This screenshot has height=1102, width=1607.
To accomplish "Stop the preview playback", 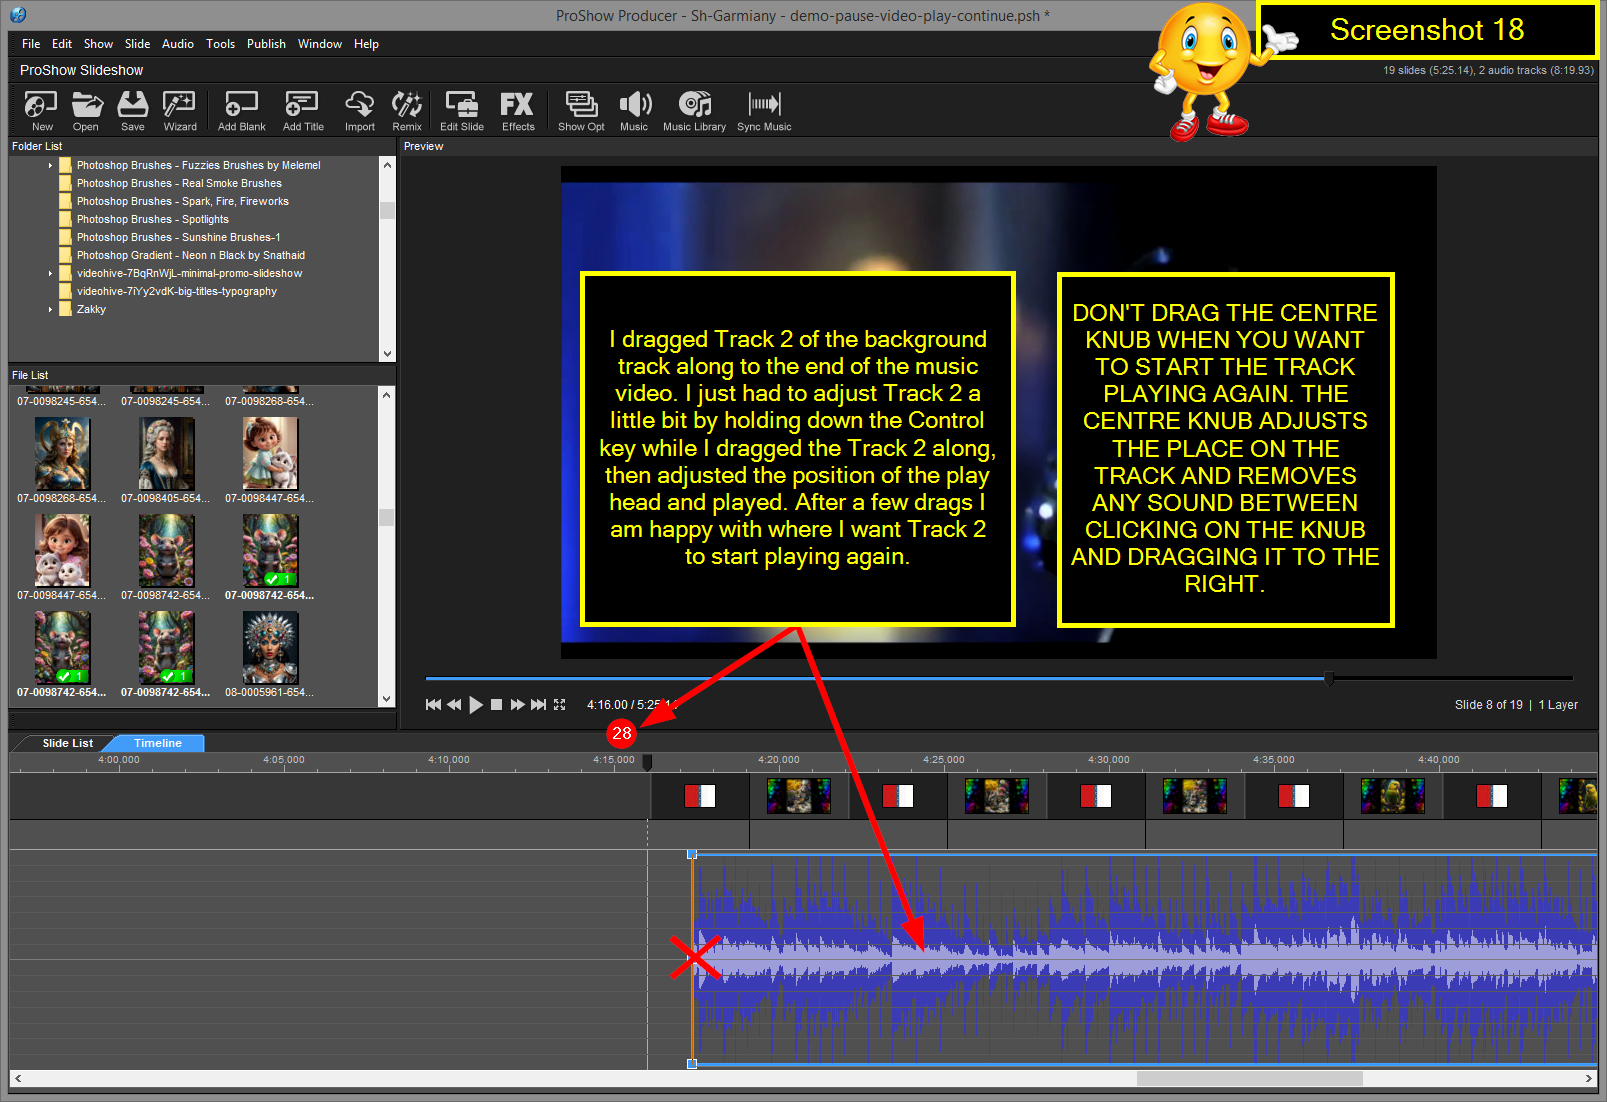I will (496, 705).
